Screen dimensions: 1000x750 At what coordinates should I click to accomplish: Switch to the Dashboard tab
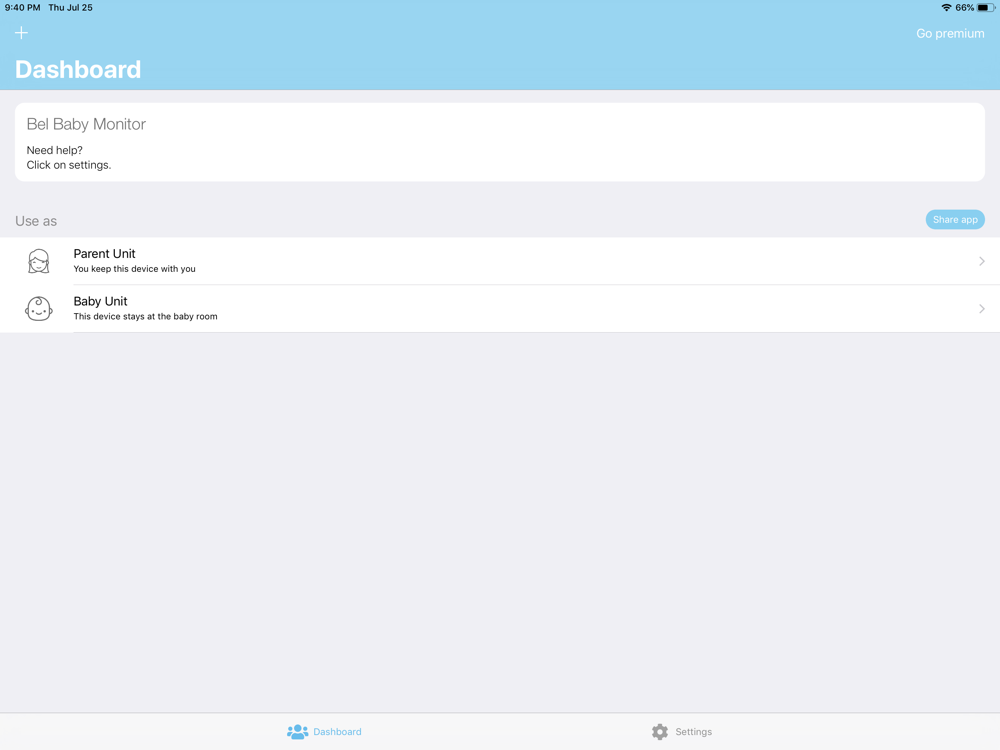tap(324, 732)
